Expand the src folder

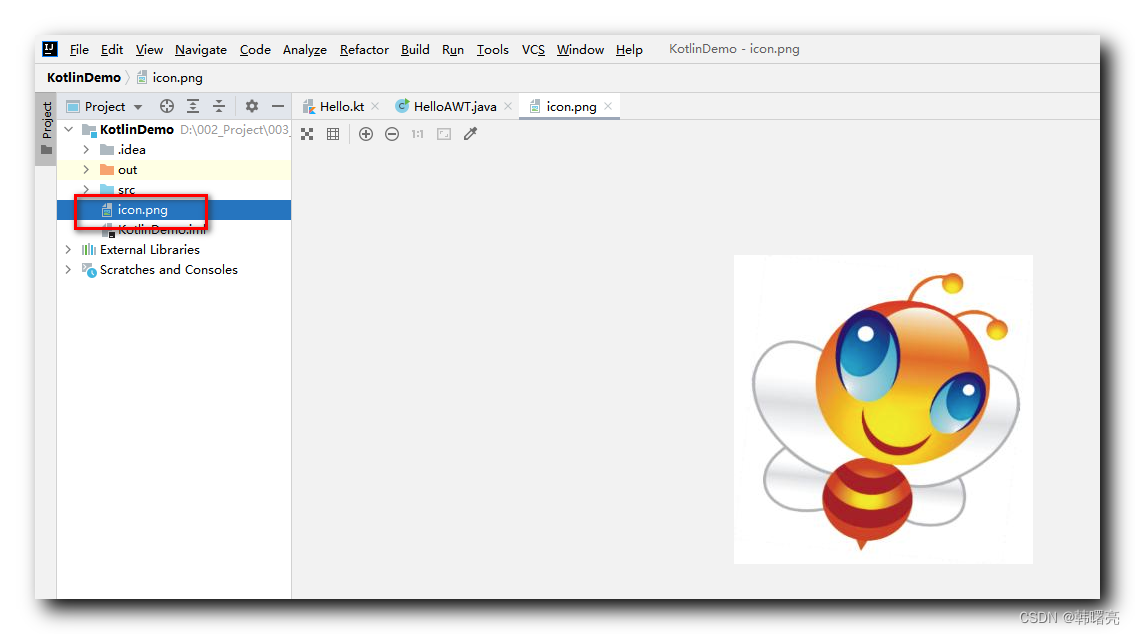[85, 189]
